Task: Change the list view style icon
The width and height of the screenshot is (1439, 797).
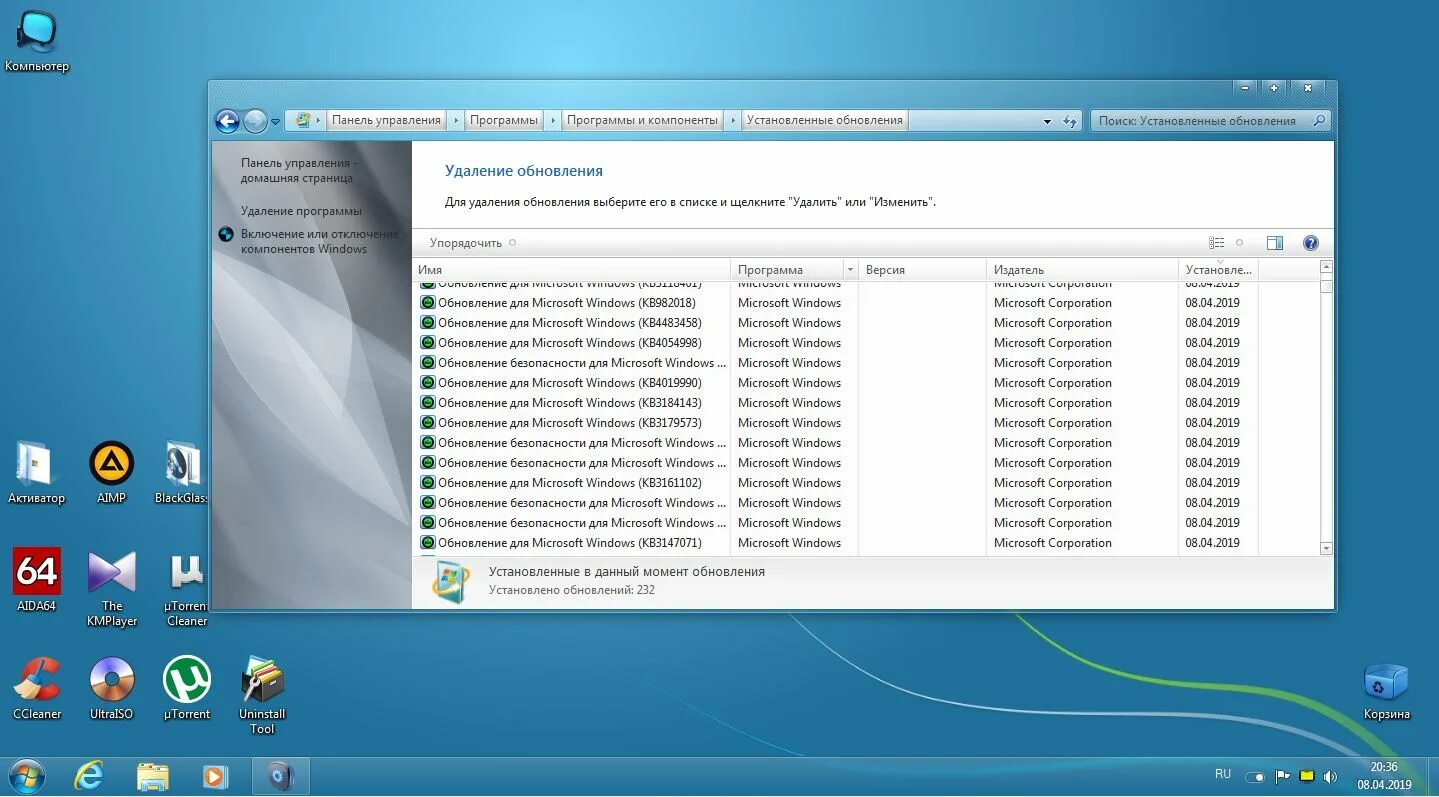Action: (1216, 243)
